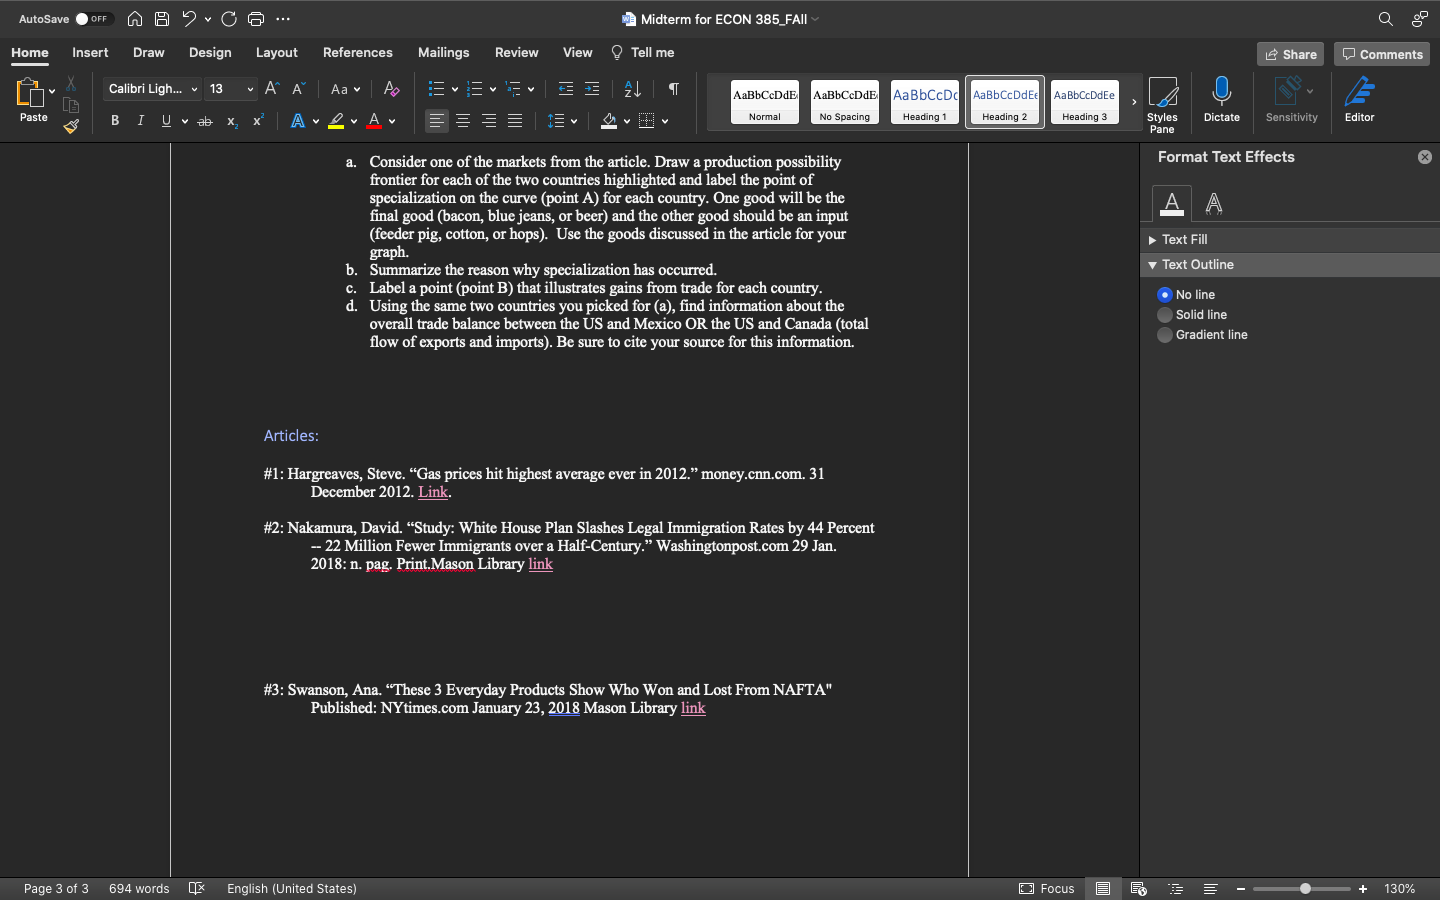Toggle the AutoSave switch
The width and height of the screenshot is (1440, 900).
click(93, 19)
